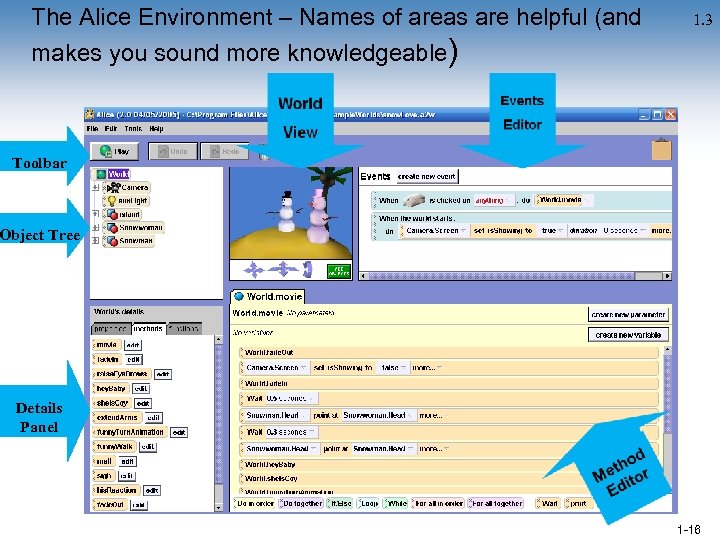Viewport: 720px width, 540px height.
Task: Click create new parameter button
Action: (x=628, y=315)
